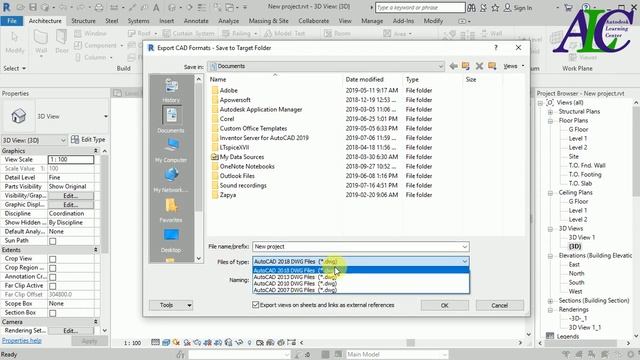Click Cancel in the export dialog

tap(500, 305)
